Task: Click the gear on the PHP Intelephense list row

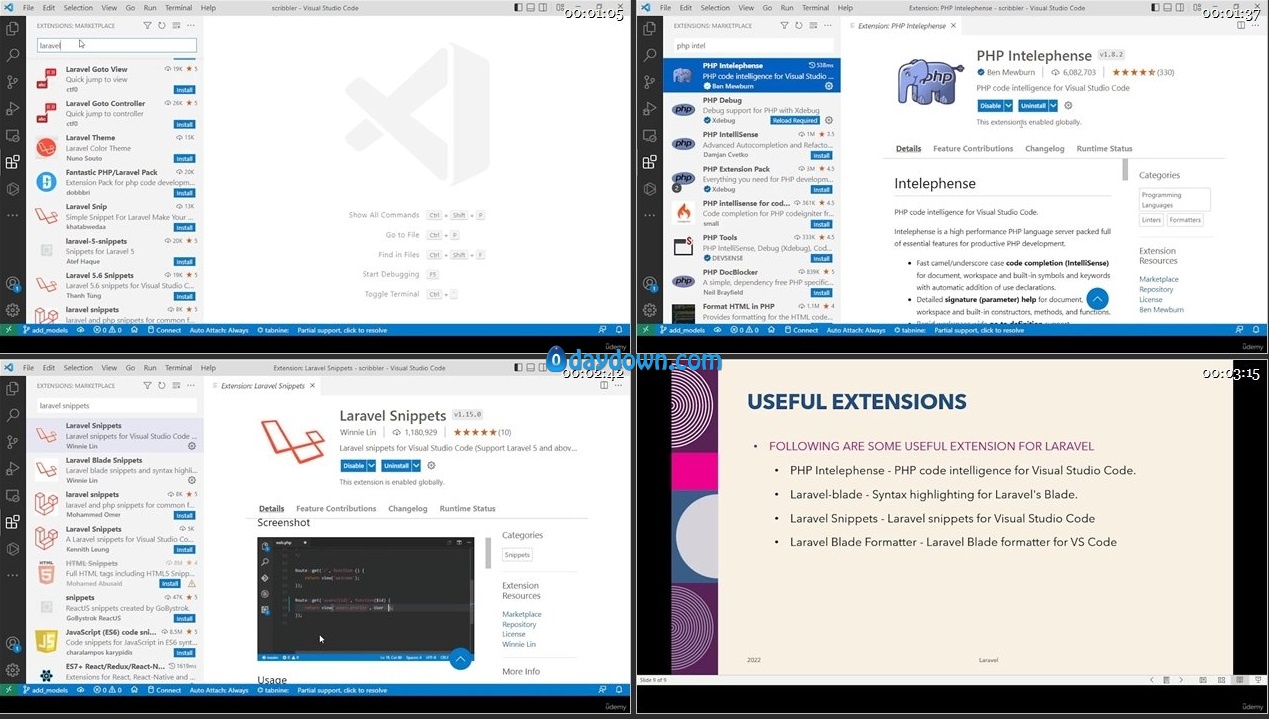Action: tap(828, 86)
